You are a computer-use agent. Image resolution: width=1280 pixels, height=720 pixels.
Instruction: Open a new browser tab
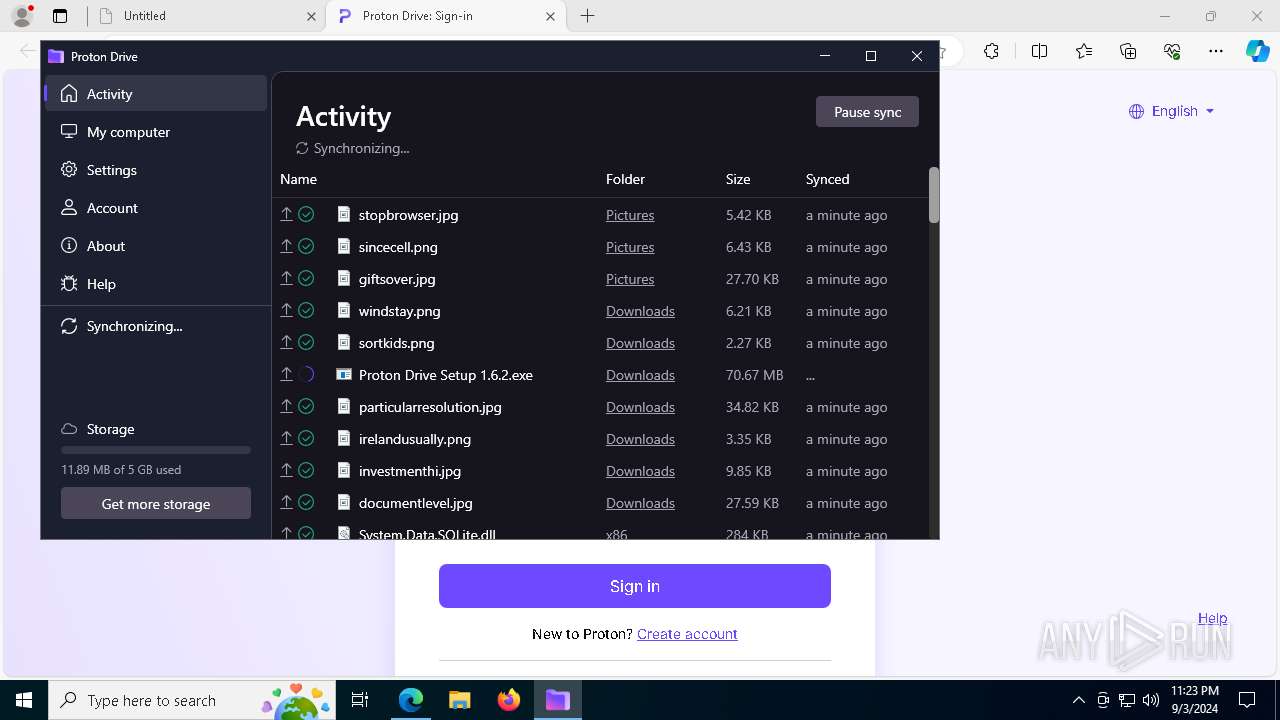[x=588, y=16]
